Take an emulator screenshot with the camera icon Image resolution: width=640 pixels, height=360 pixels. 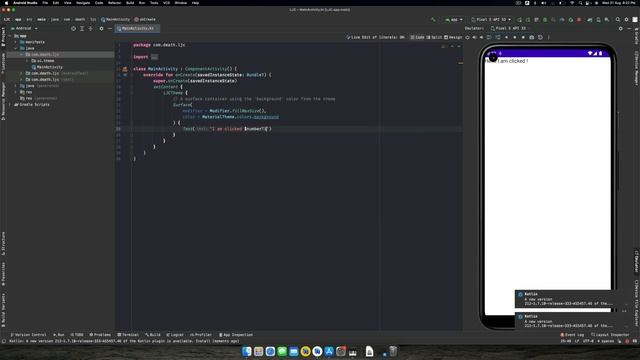[x=531, y=37]
